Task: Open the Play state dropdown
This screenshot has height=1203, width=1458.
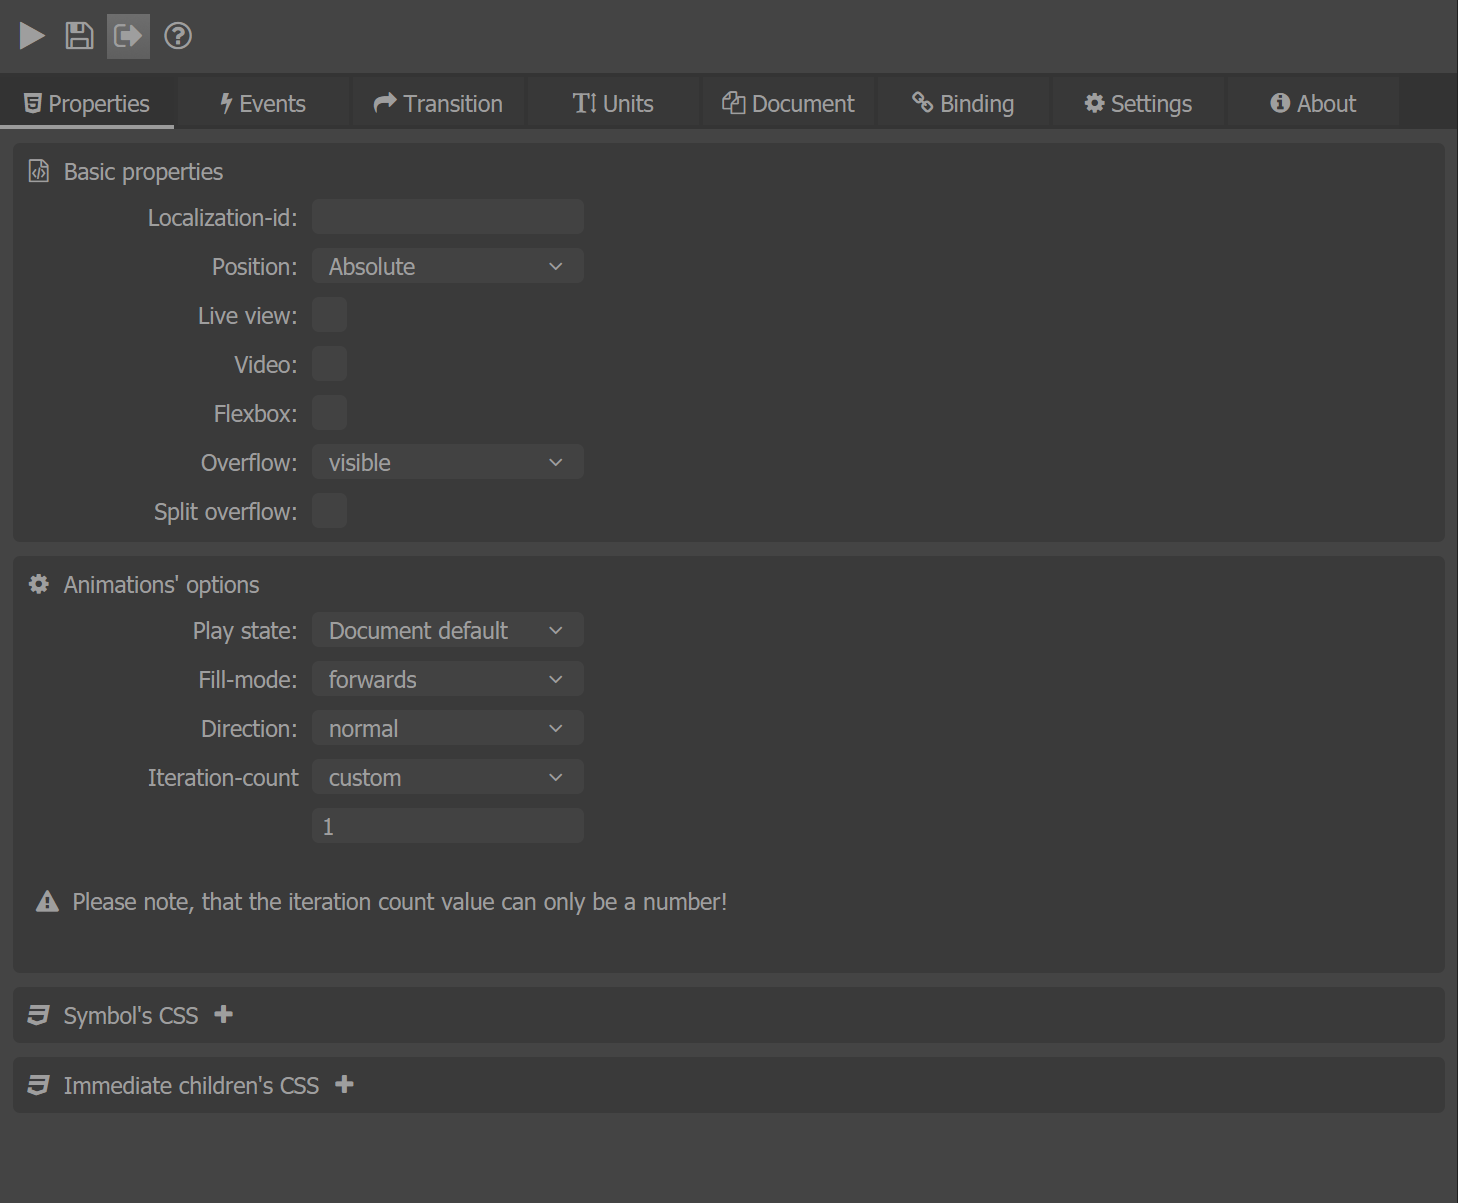Action: tap(448, 630)
